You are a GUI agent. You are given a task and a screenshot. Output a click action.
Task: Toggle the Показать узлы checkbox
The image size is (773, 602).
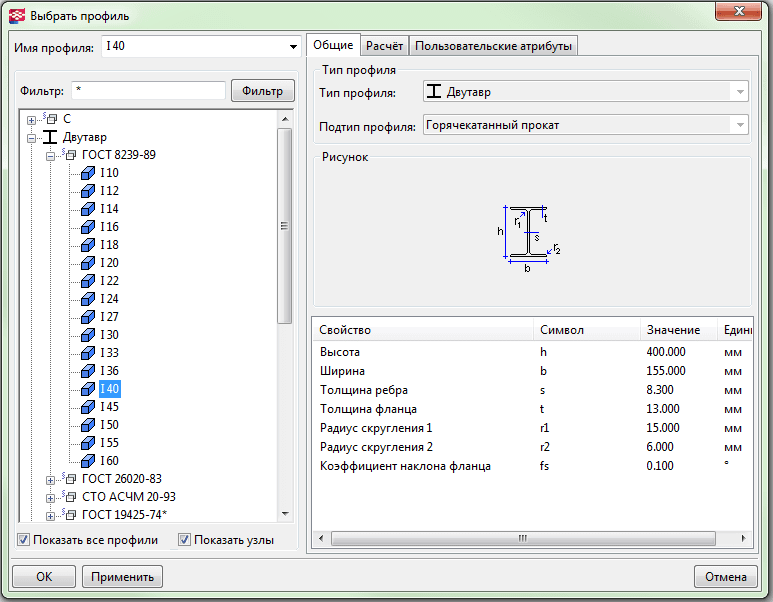point(184,541)
